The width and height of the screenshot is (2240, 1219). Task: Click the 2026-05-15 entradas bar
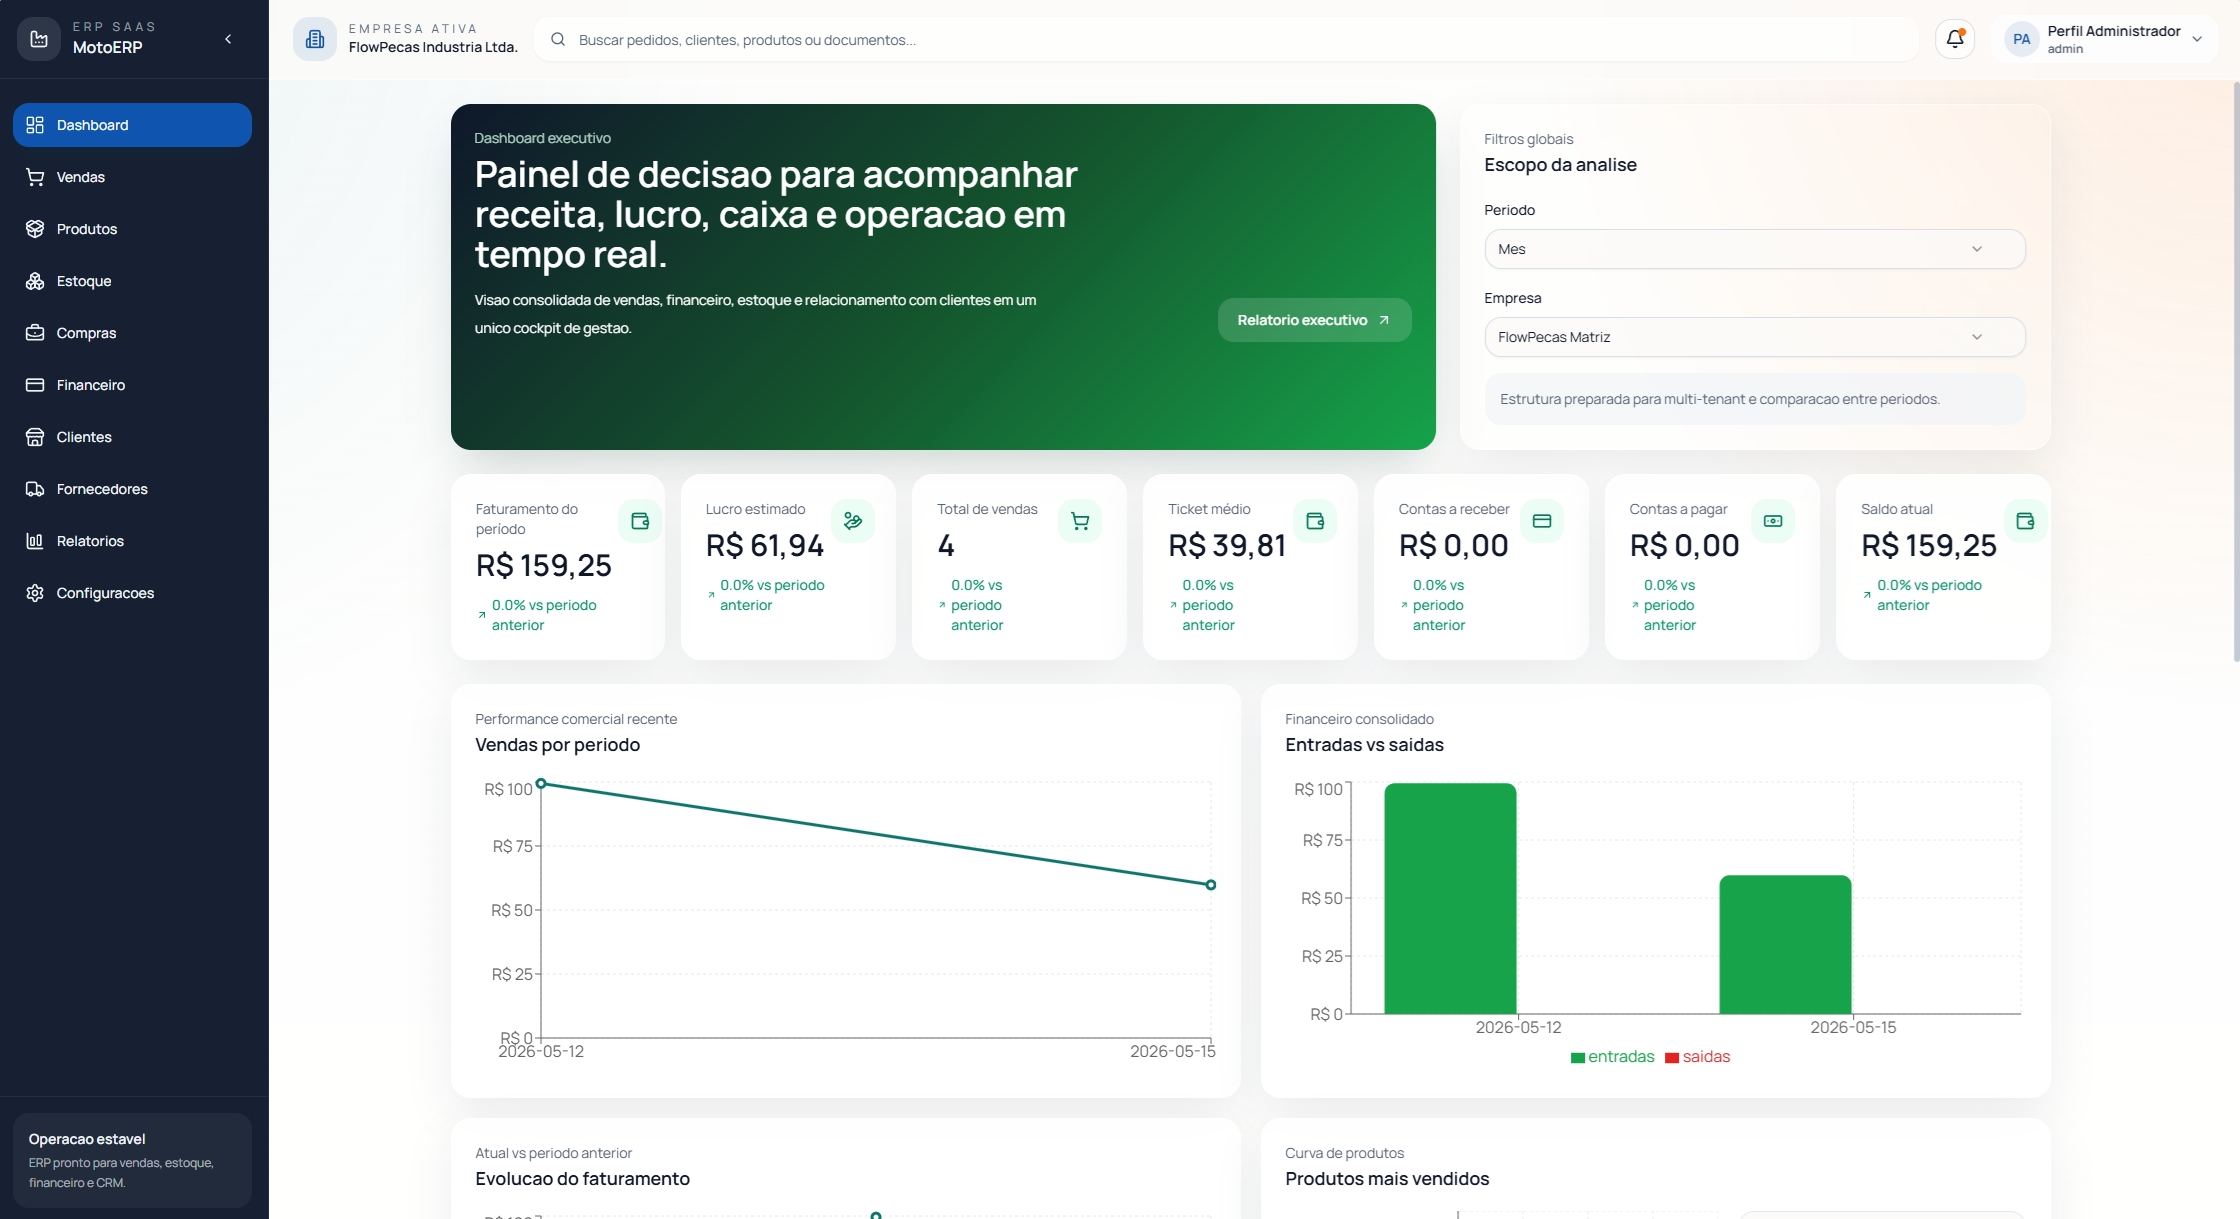coord(1785,945)
